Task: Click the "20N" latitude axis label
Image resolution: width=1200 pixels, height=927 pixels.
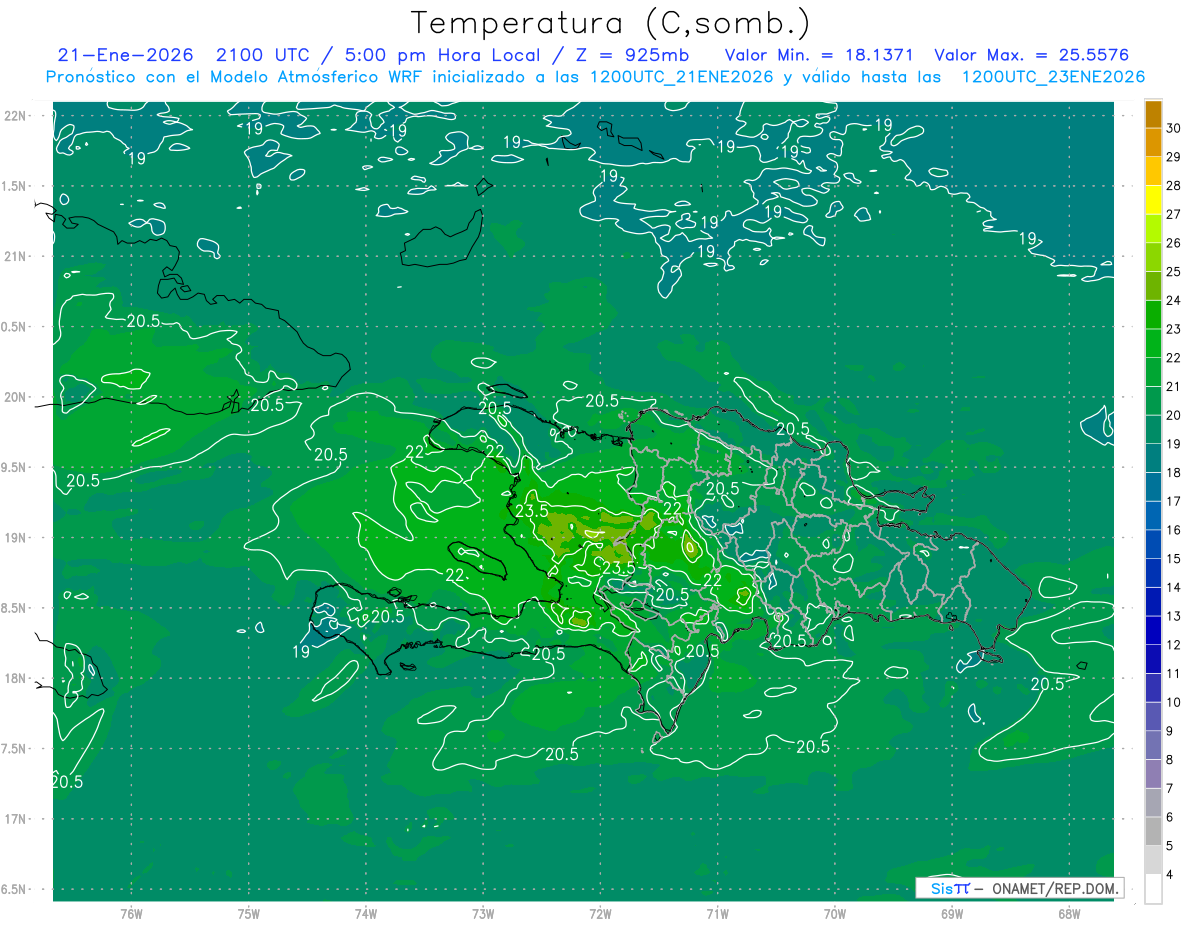Action: 14,397
